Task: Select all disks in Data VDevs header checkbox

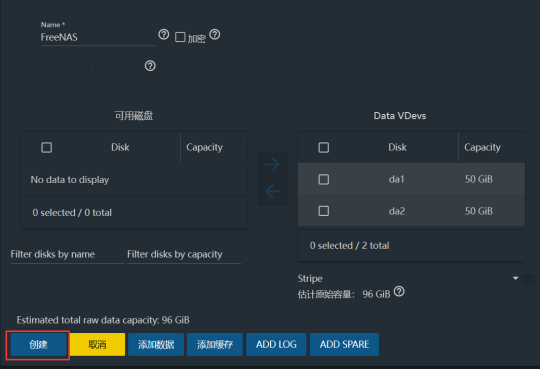Action: (323, 147)
